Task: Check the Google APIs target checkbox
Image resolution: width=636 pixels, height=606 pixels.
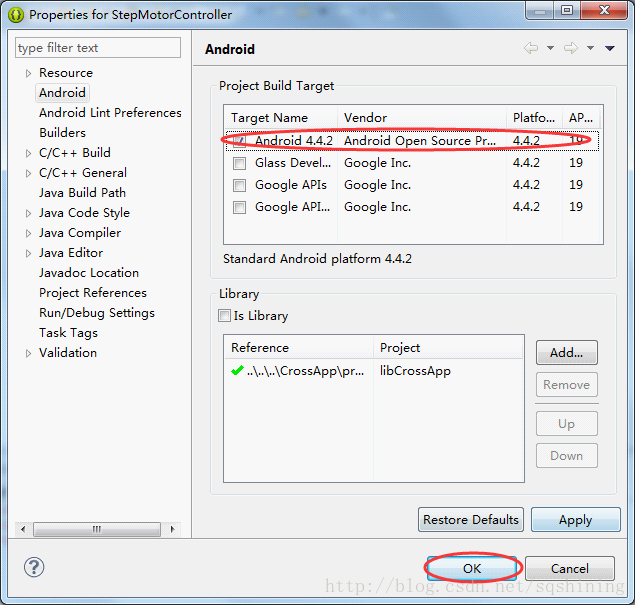Action: click(239, 185)
